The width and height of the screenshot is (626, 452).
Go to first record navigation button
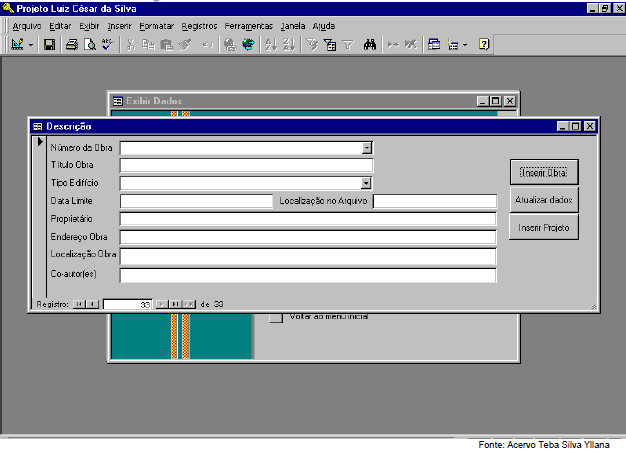coord(79,304)
